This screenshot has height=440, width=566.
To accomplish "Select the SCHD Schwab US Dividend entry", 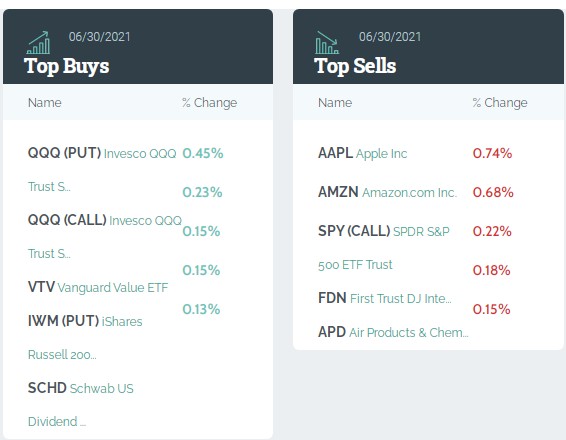I will coord(81,404).
